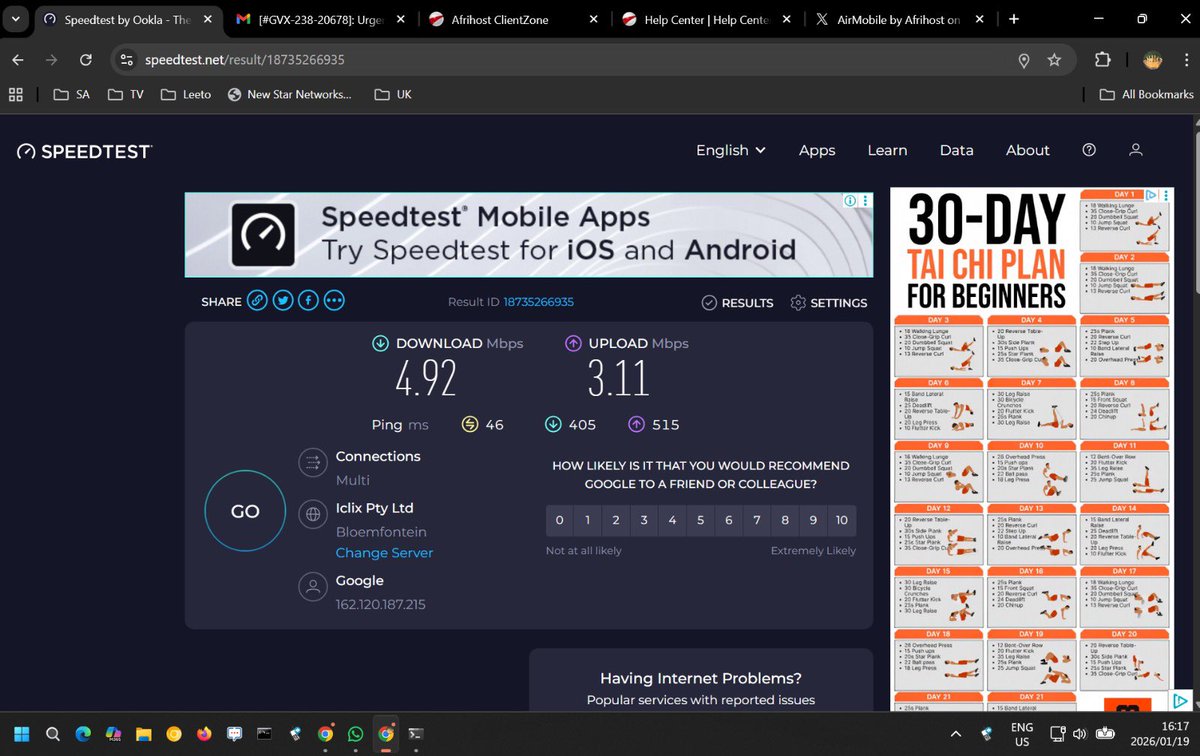Rate recommendation score 7

point(757,520)
